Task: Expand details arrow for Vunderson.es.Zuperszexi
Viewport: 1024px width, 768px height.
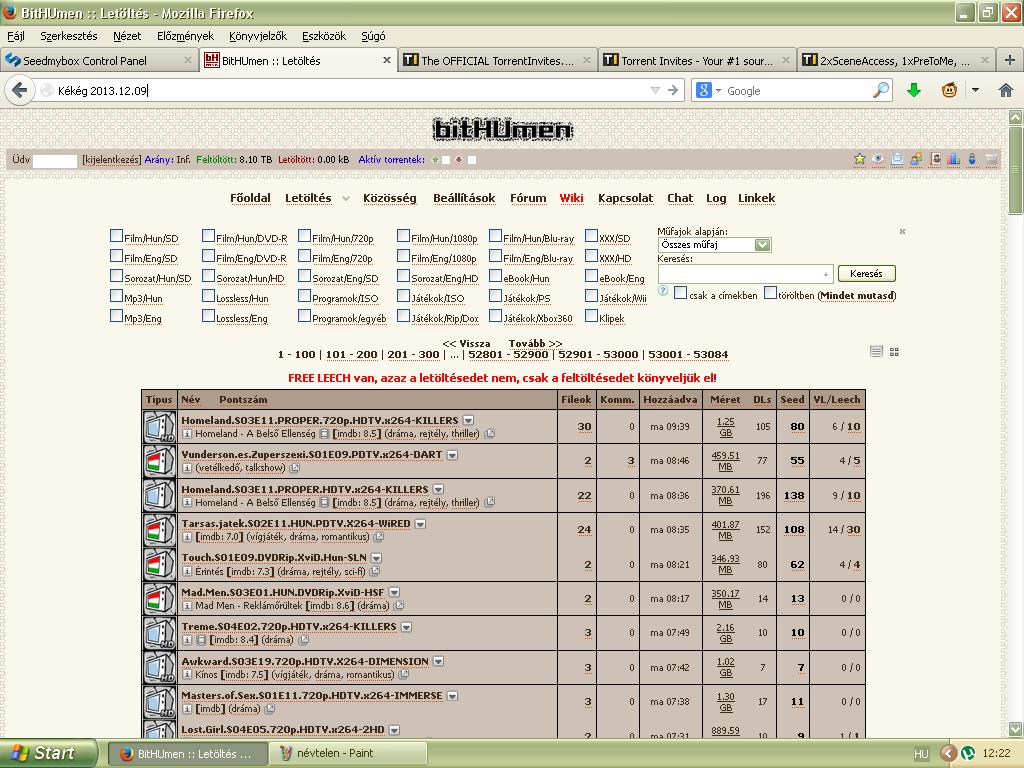Action: pos(453,455)
